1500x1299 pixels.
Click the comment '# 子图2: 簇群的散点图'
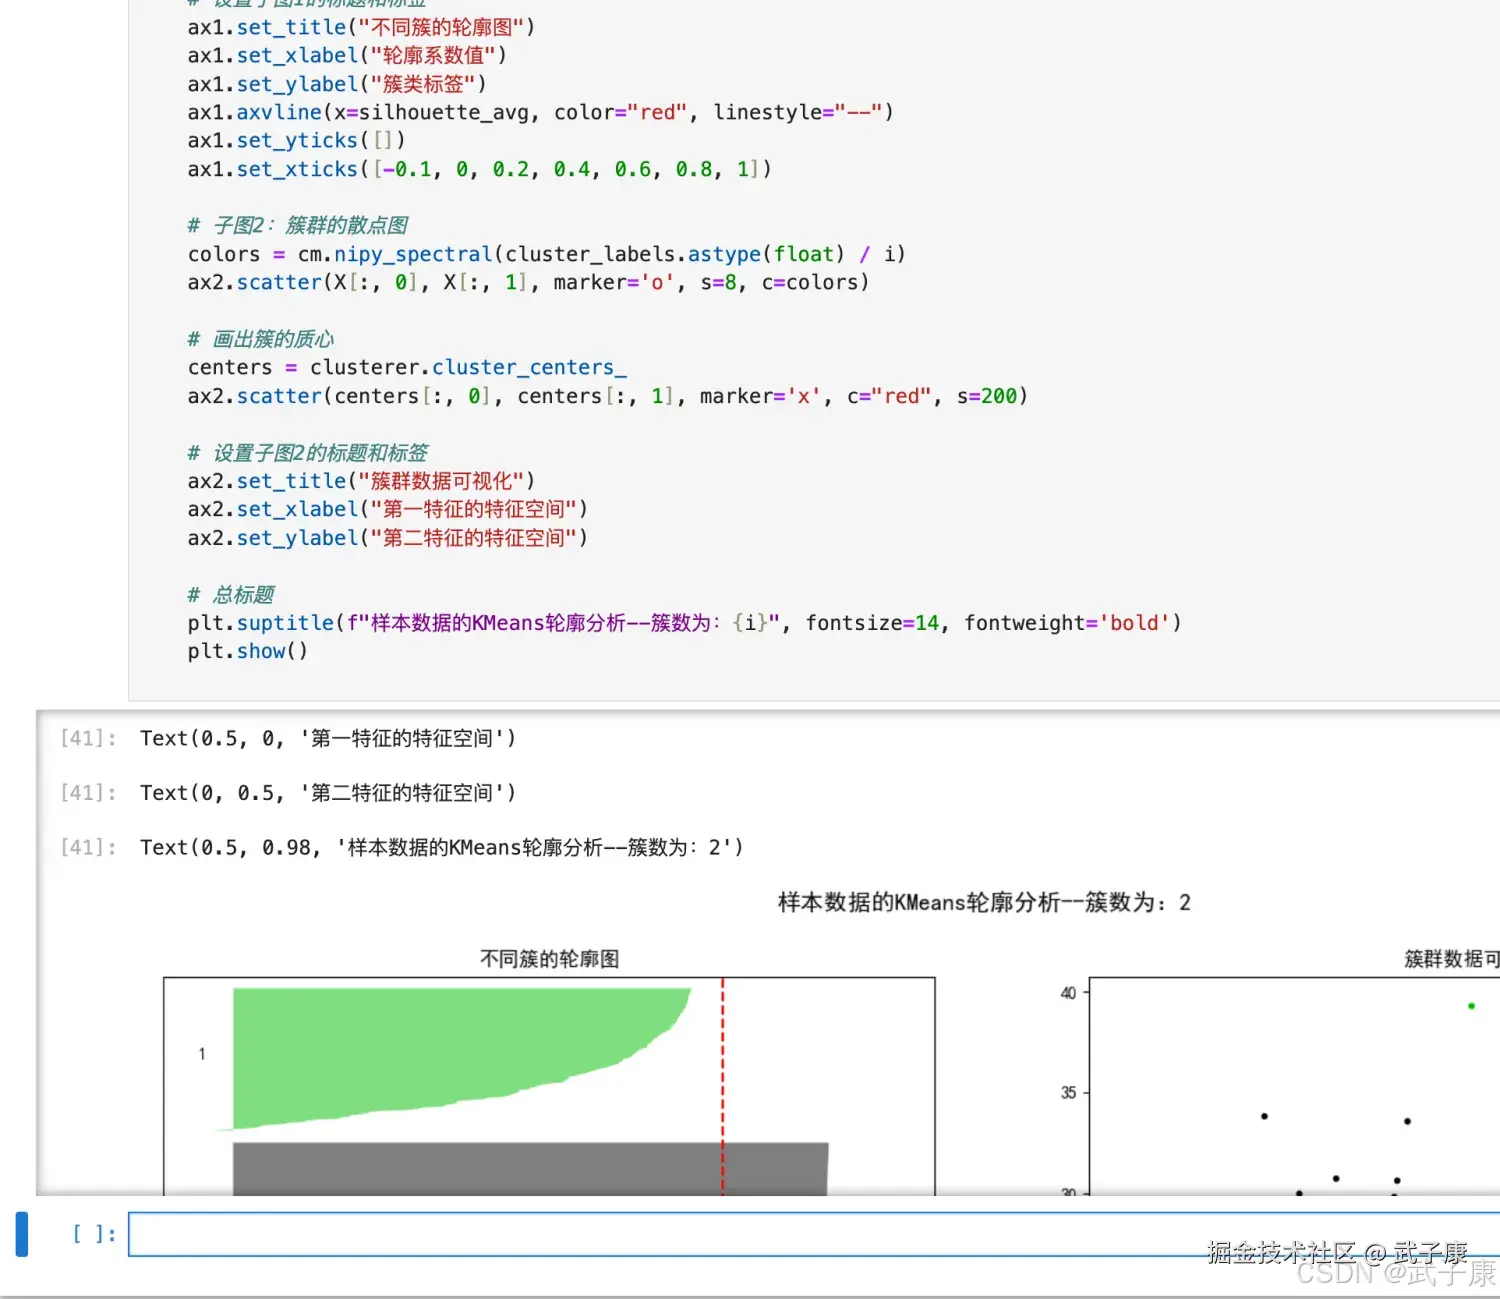(x=298, y=225)
